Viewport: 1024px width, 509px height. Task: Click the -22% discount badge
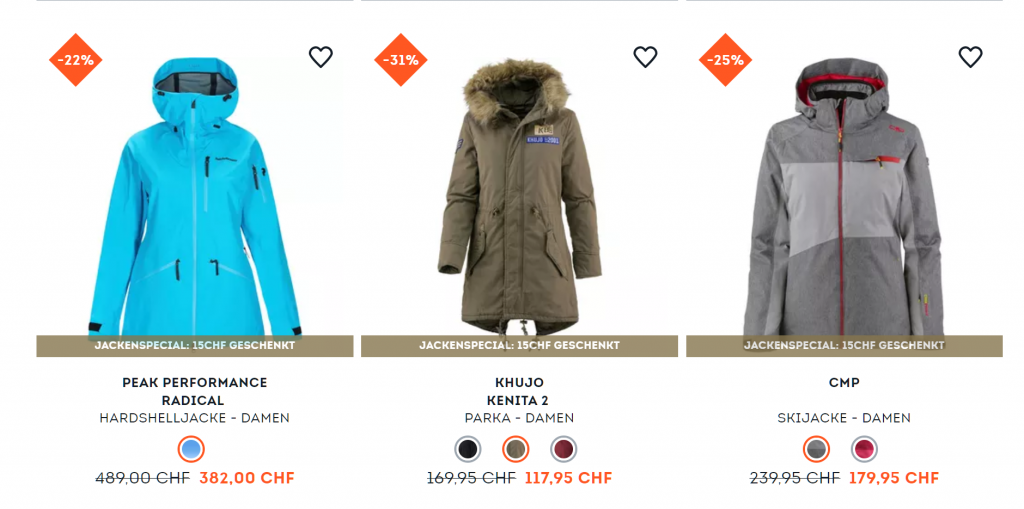coord(76,60)
